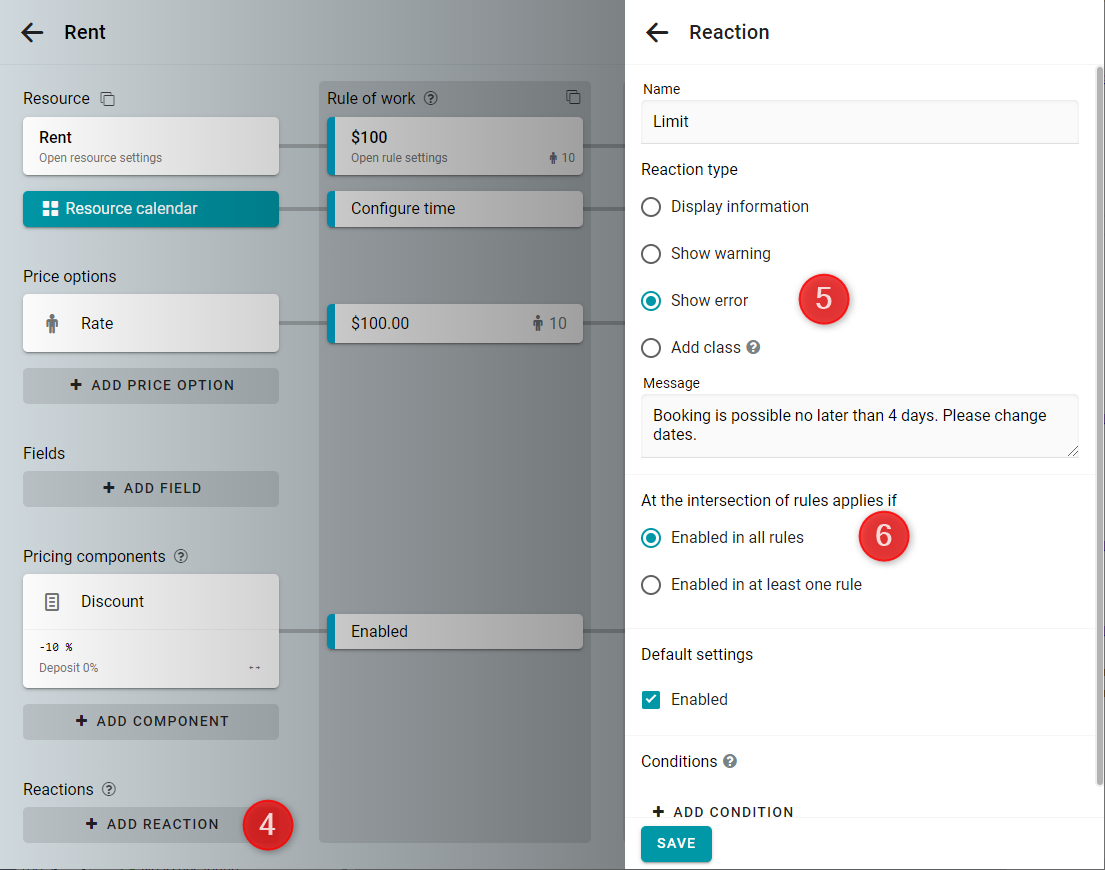Click the back arrow next to Rent
Viewport: 1105px width, 870px height.
pyautogui.click(x=32, y=32)
